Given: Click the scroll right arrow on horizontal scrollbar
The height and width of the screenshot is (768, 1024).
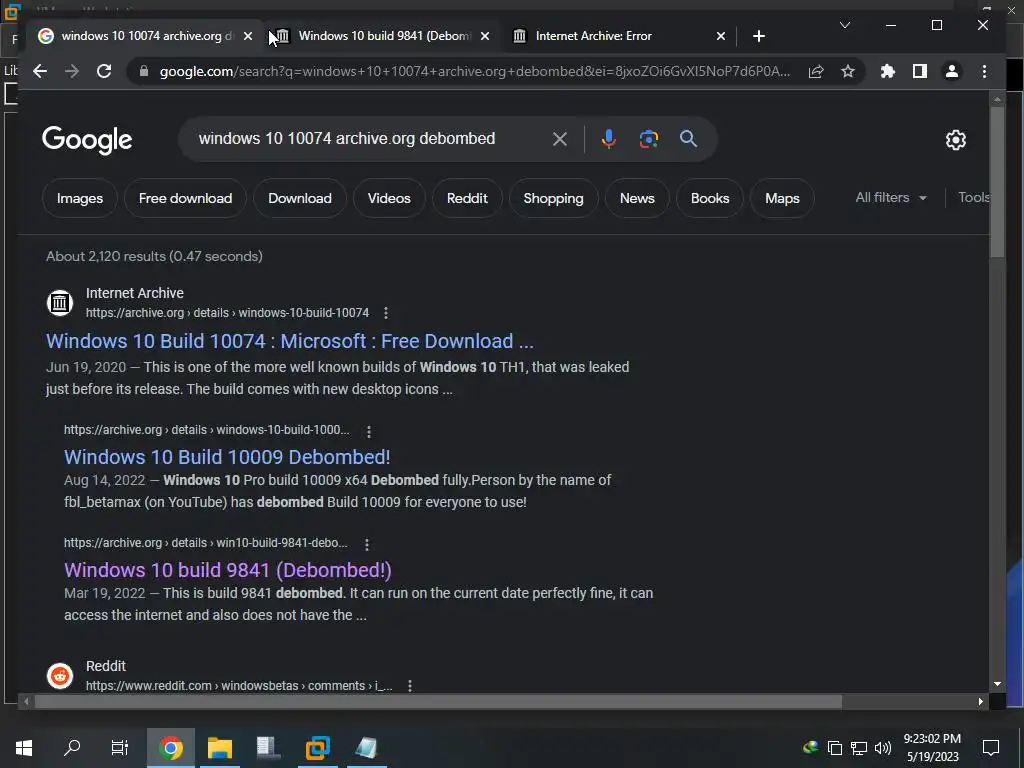Looking at the screenshot, I should 980,702.
